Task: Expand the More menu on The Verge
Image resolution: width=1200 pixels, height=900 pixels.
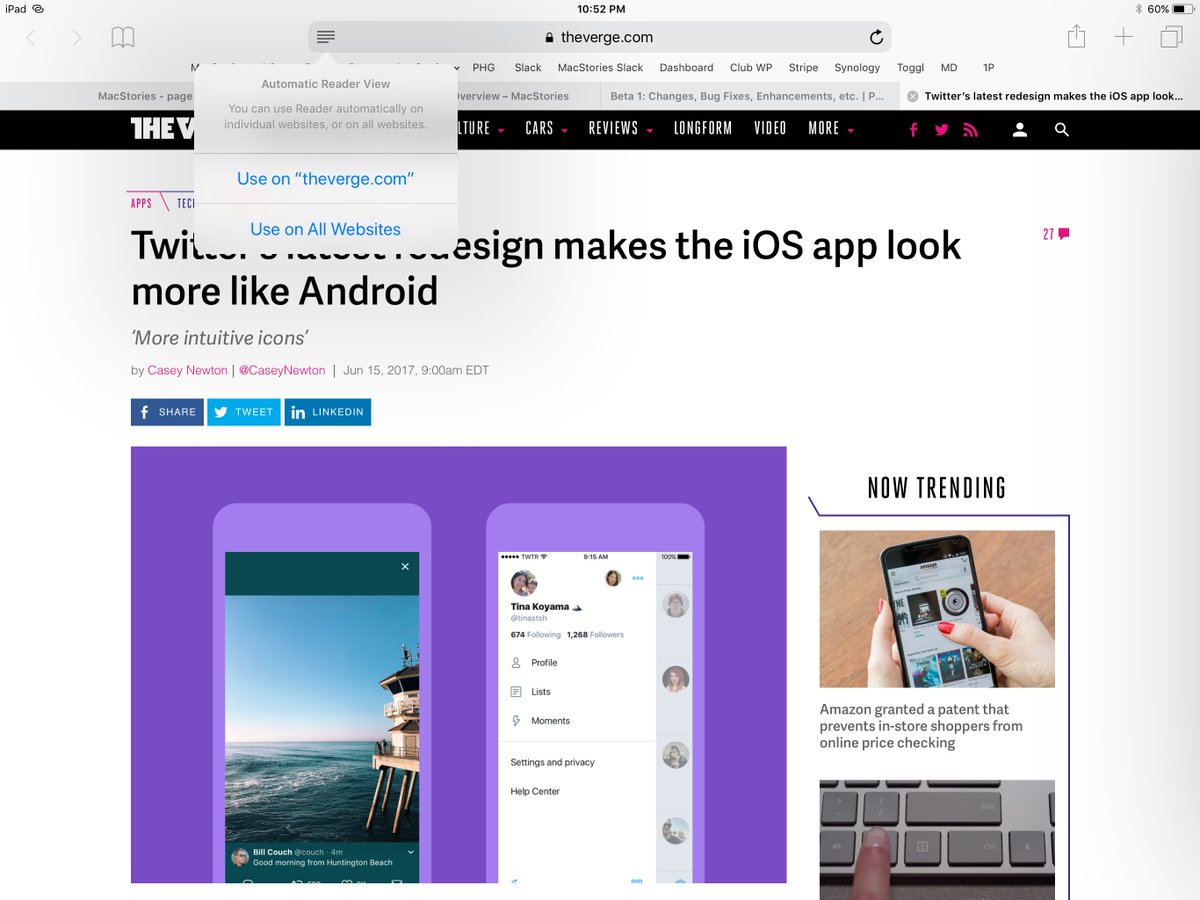Action: (x=831, y=128)
